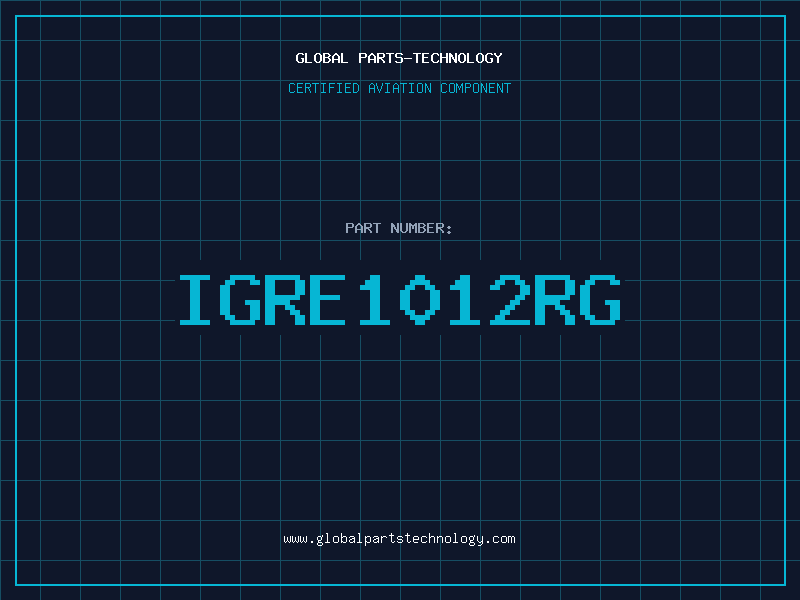Viewport: 800px width, 600px height.
Task: Select the part number IGRE1012RG
Action: 400,300
